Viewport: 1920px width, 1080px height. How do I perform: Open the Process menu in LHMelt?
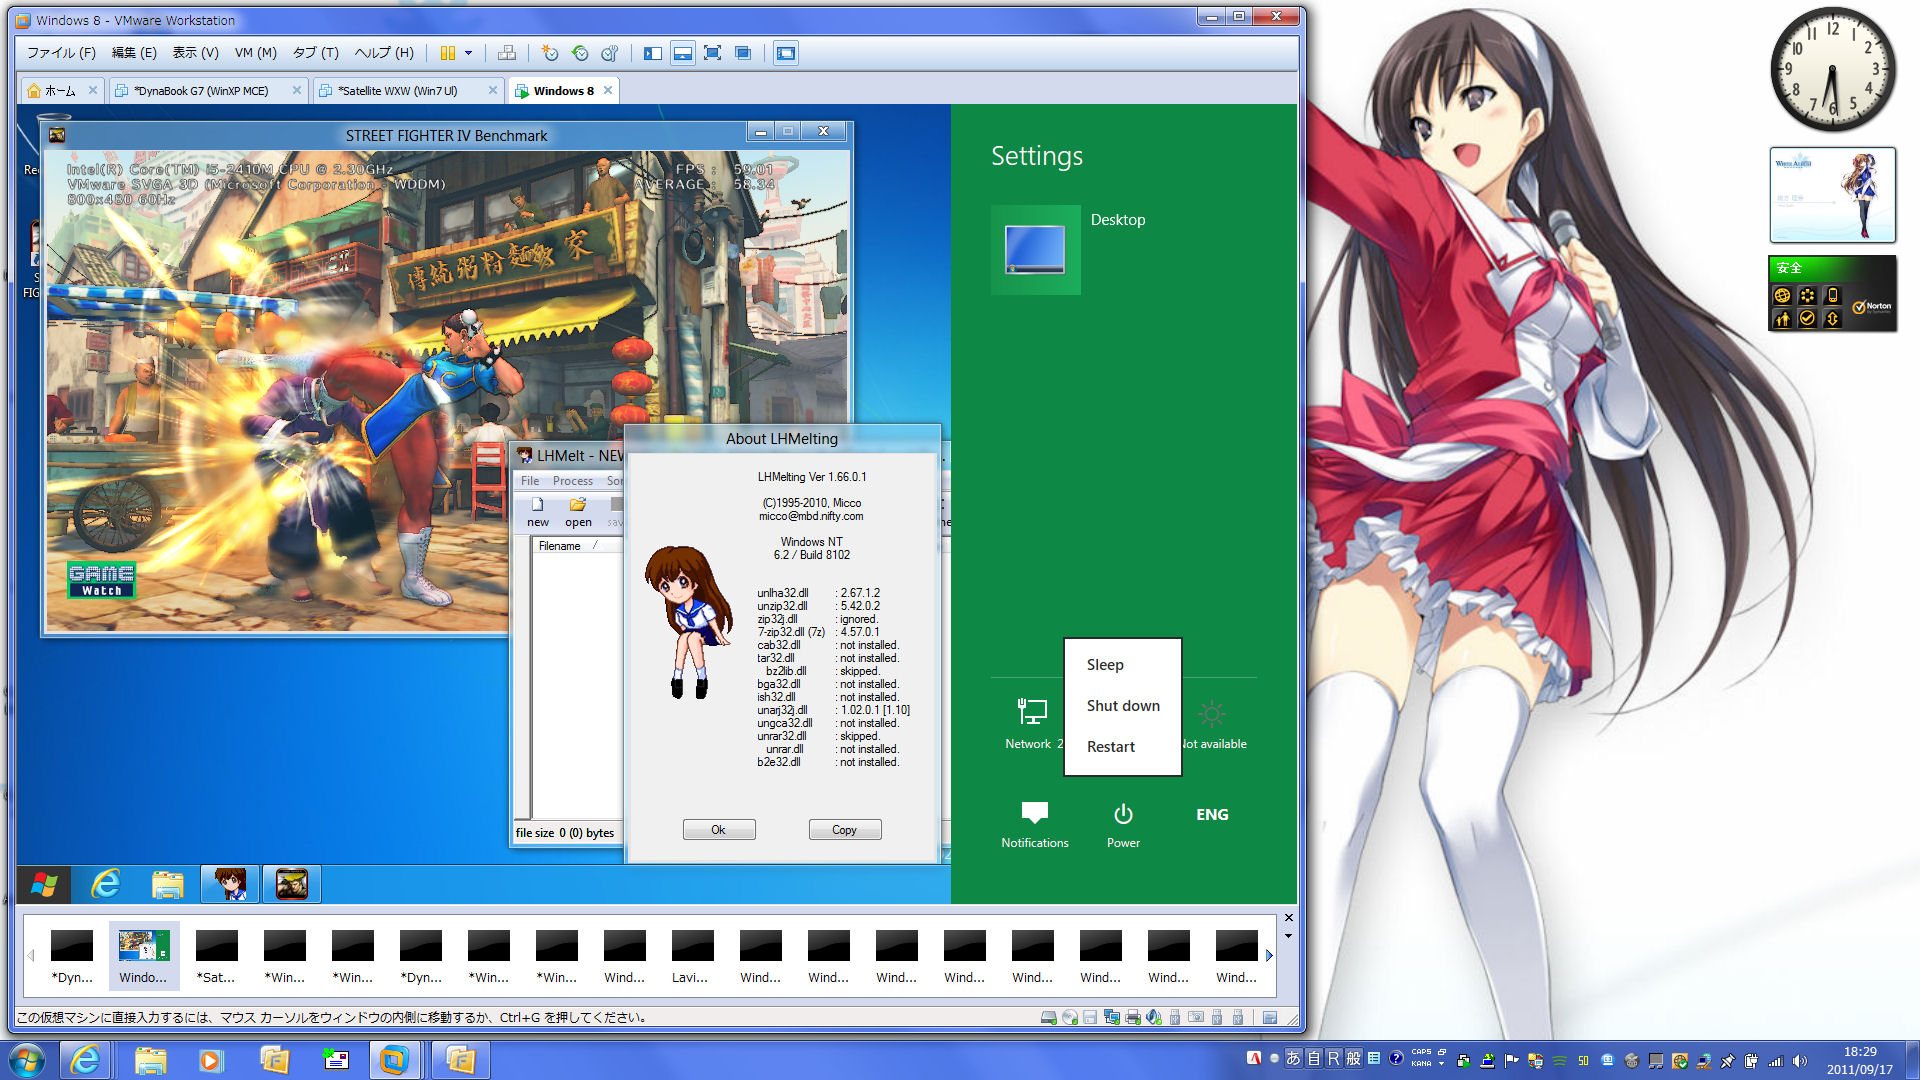tap(573, 481)
